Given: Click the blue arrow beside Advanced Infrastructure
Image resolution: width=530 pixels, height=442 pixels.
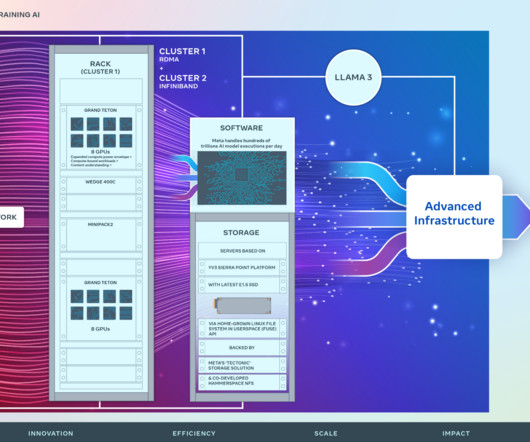Looking at the screenshot, I should click(516, 217).
